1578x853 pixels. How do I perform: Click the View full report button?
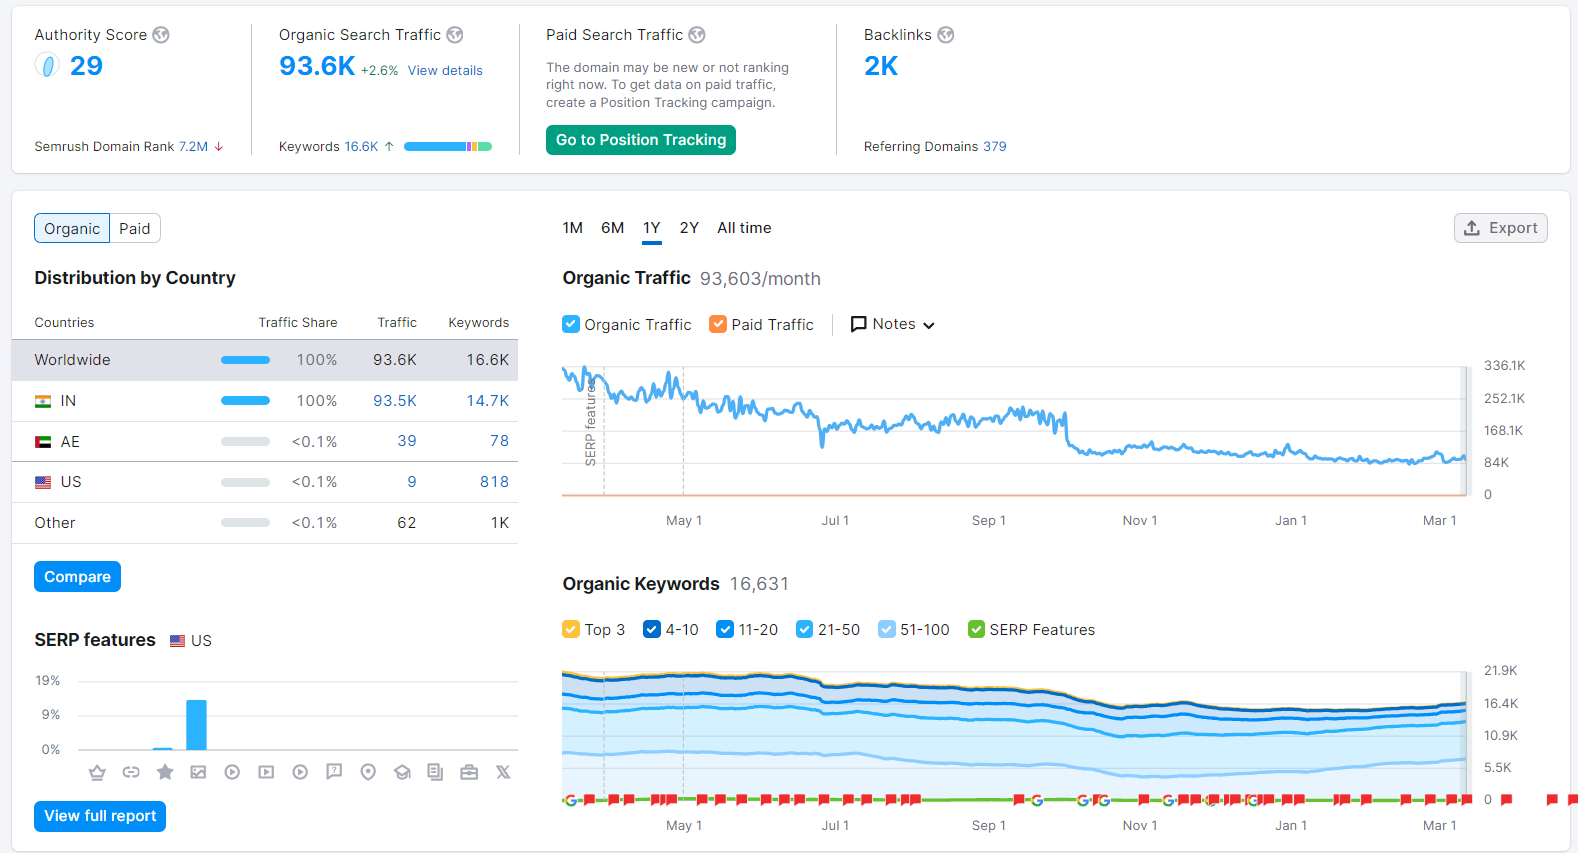point(100,816)
